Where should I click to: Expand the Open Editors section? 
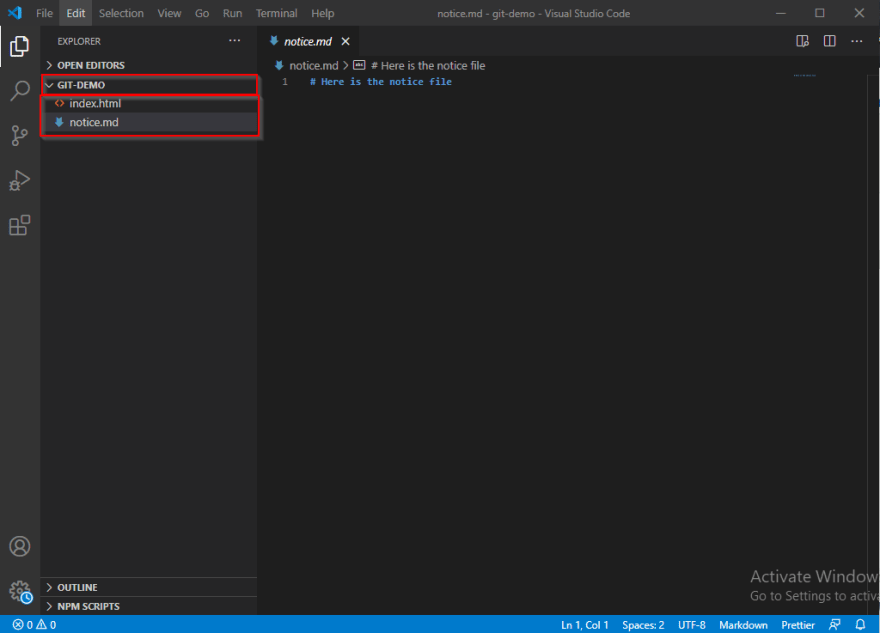pyautogui.click(x=149, y=65)
